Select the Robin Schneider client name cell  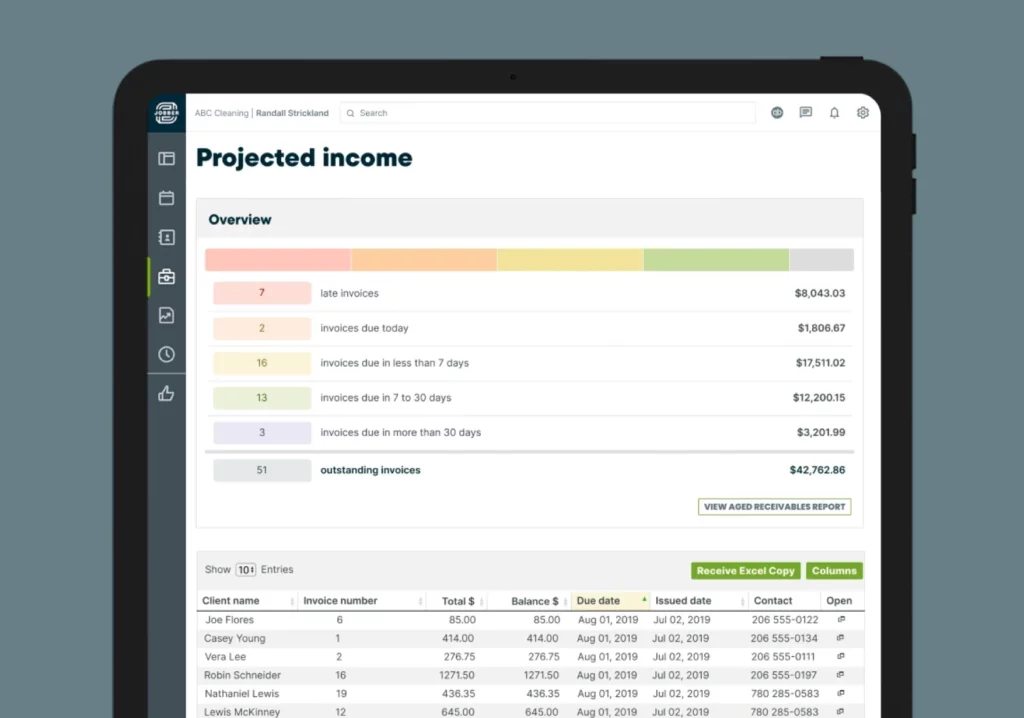pyautogui.click(x=242, y=675)
